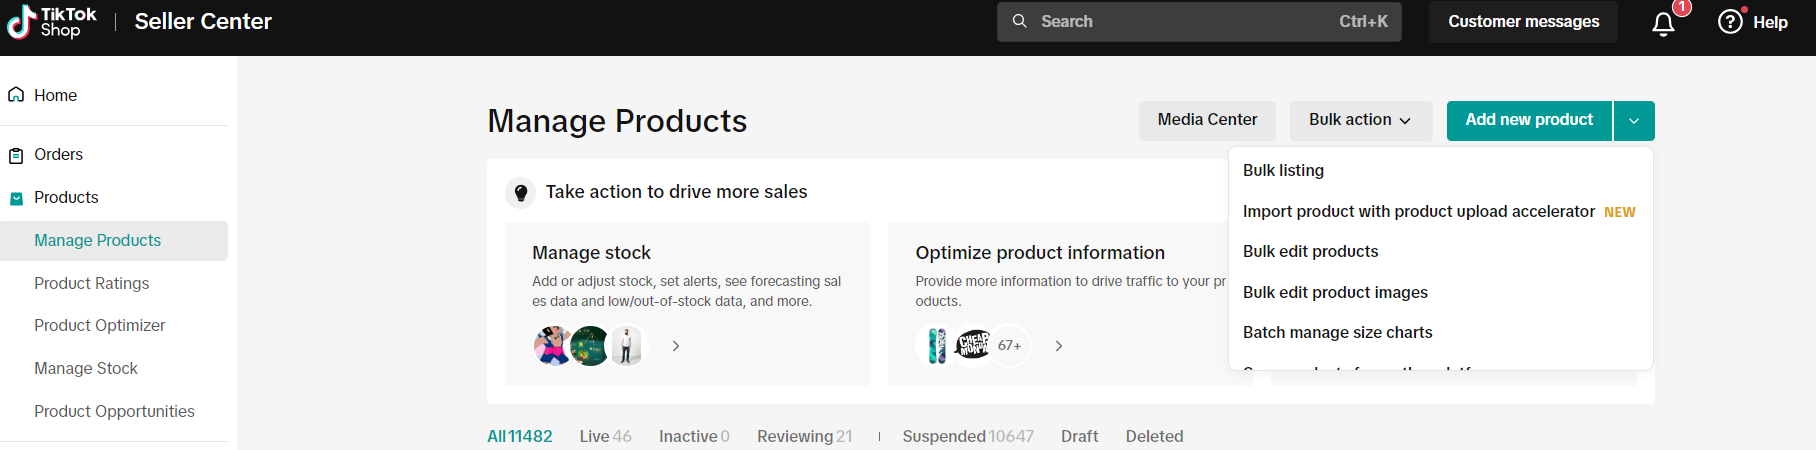Open Manage stock card chevron arrow
The image size is (1816, 450).
pos(676,346)
